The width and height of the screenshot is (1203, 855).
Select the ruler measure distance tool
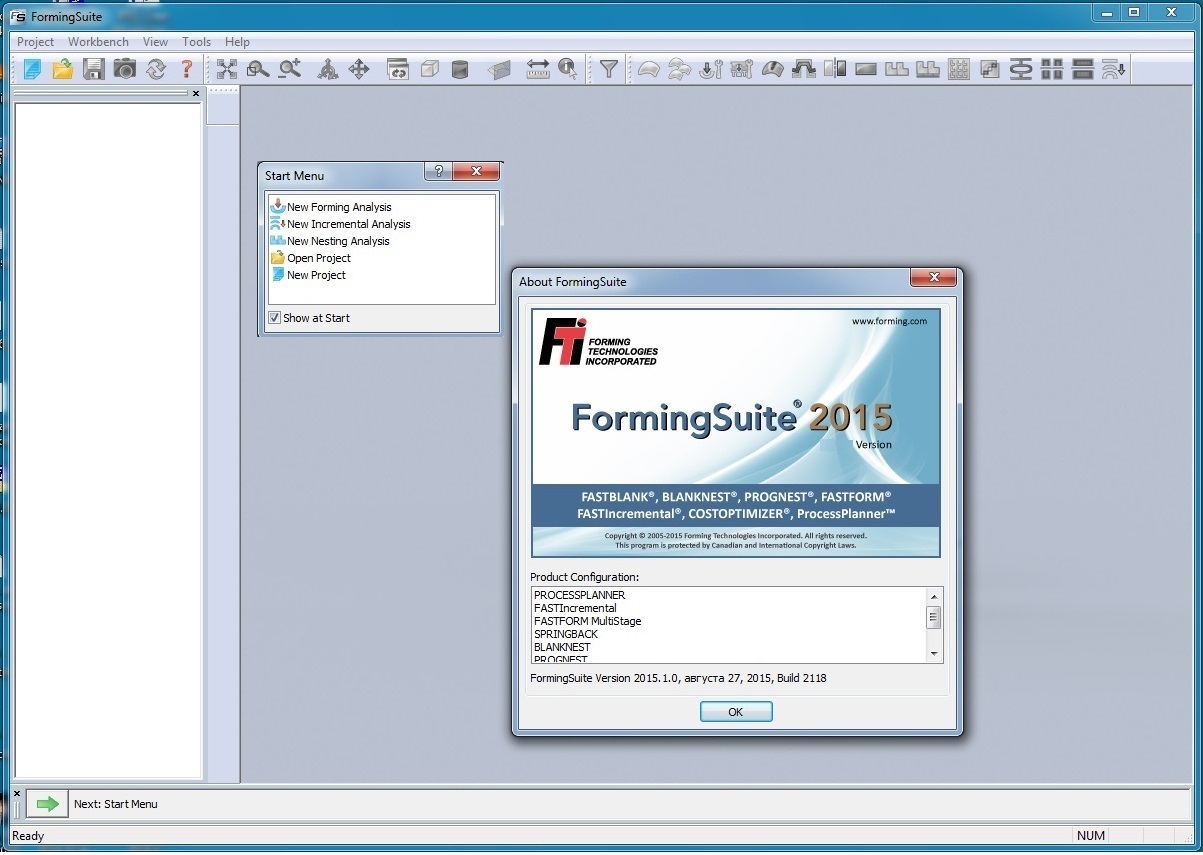tap(538, 69)
